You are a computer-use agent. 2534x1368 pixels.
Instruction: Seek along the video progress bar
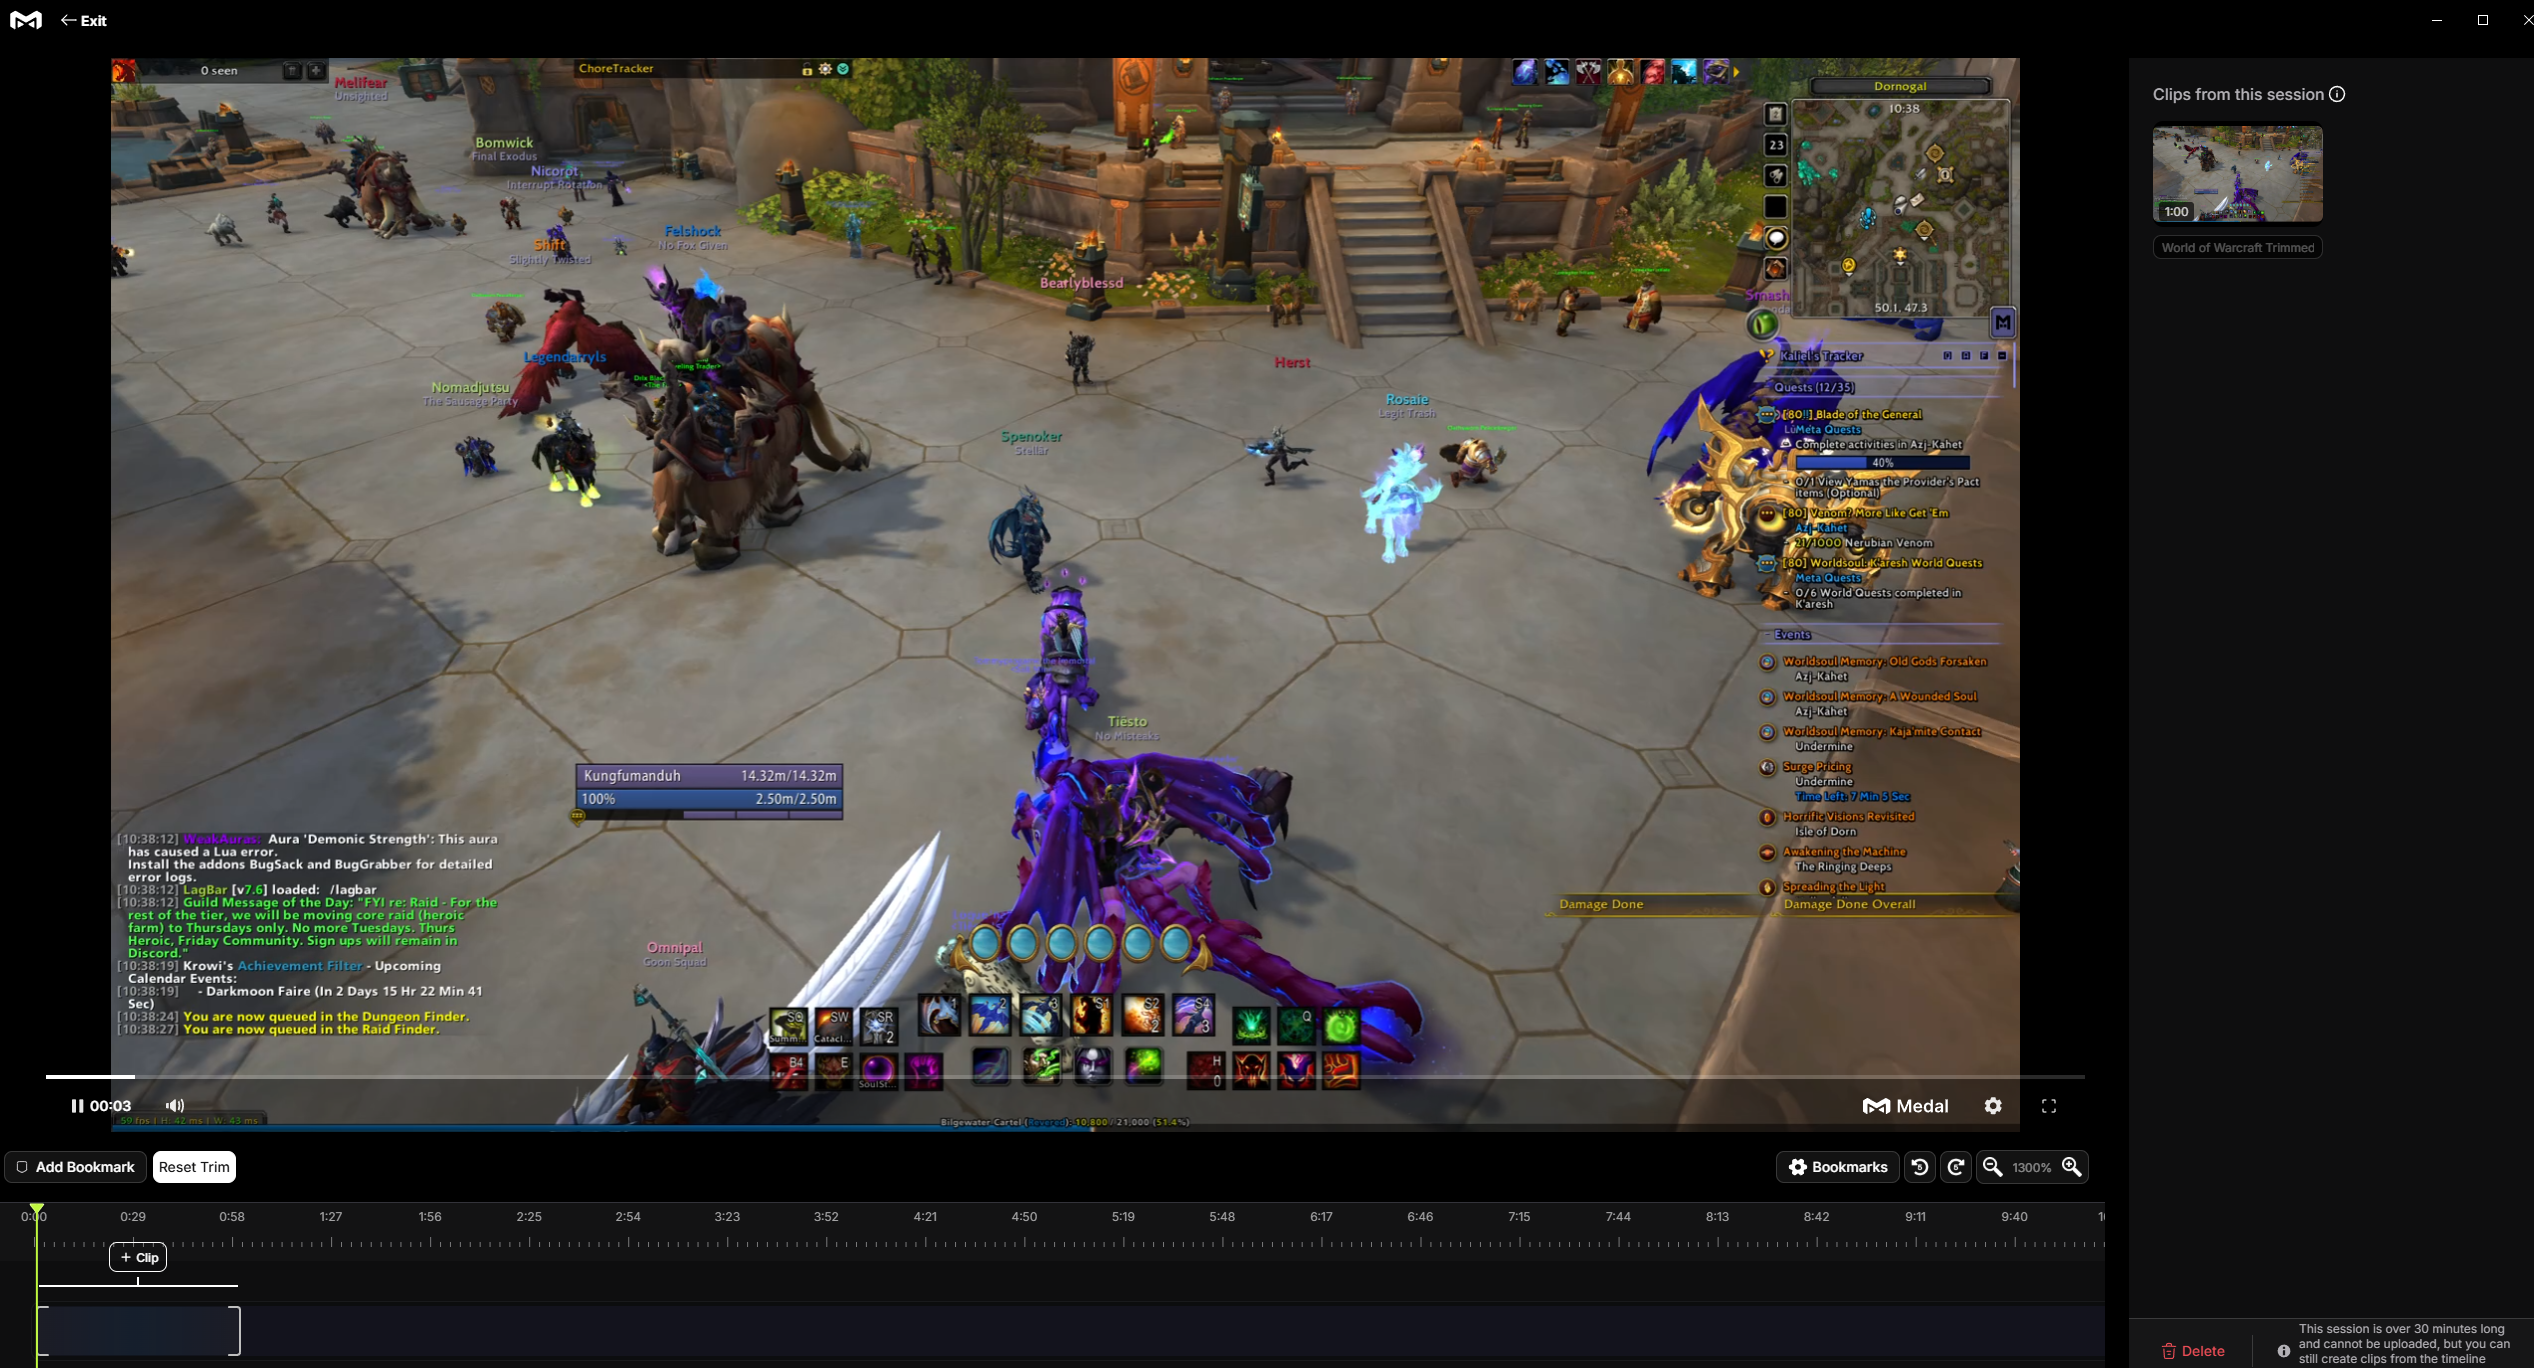[1000, 1076]
